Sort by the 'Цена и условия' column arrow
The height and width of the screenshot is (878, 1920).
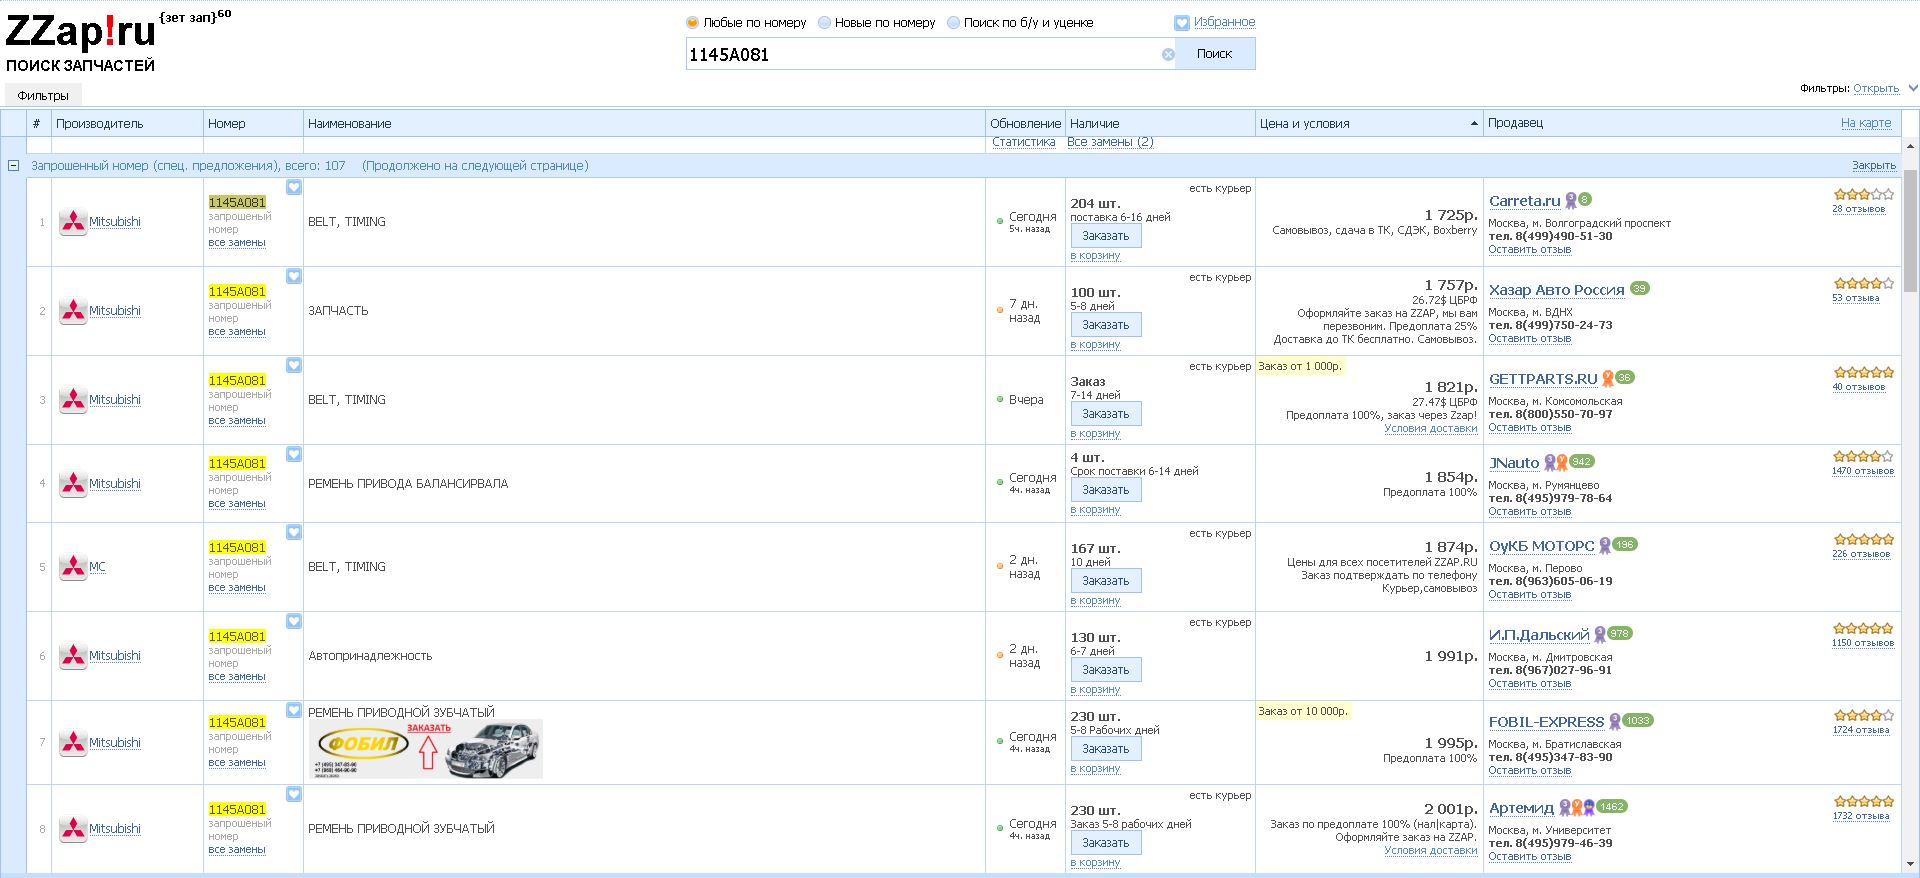point(1474,124)
